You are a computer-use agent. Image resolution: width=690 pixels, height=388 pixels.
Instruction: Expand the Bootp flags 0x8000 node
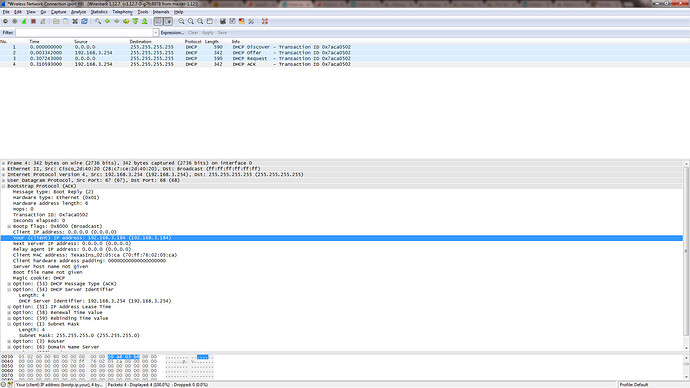9,226
